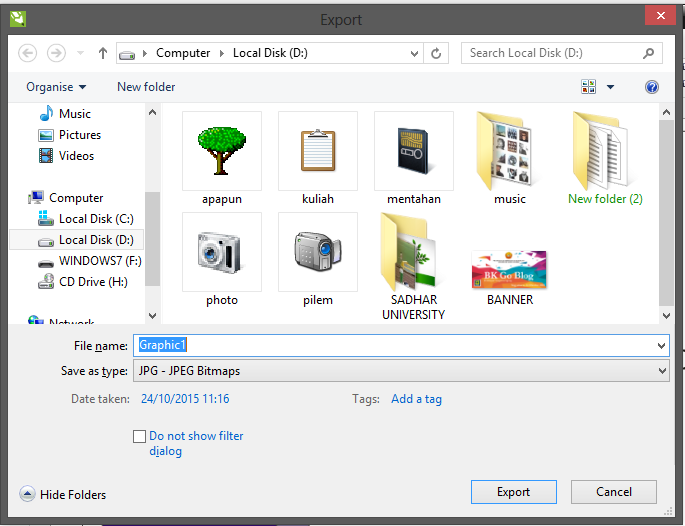Open the mentahan folder icon

[413, 150]
